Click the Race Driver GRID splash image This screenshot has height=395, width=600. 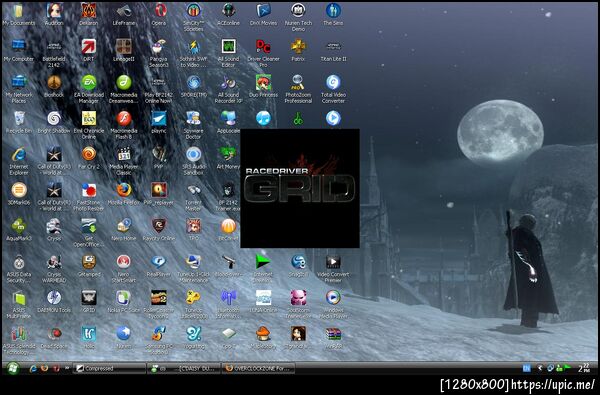tap(300, 188)
